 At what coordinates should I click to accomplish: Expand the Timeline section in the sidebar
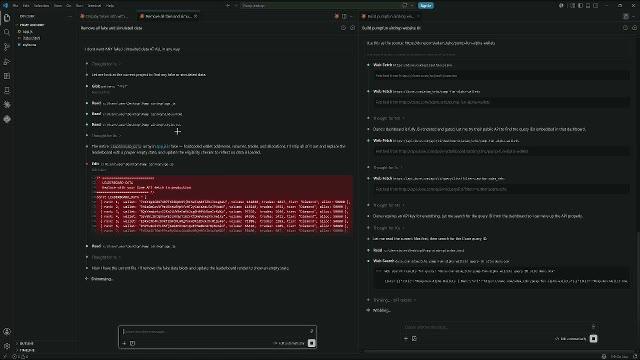click(27, 350)
